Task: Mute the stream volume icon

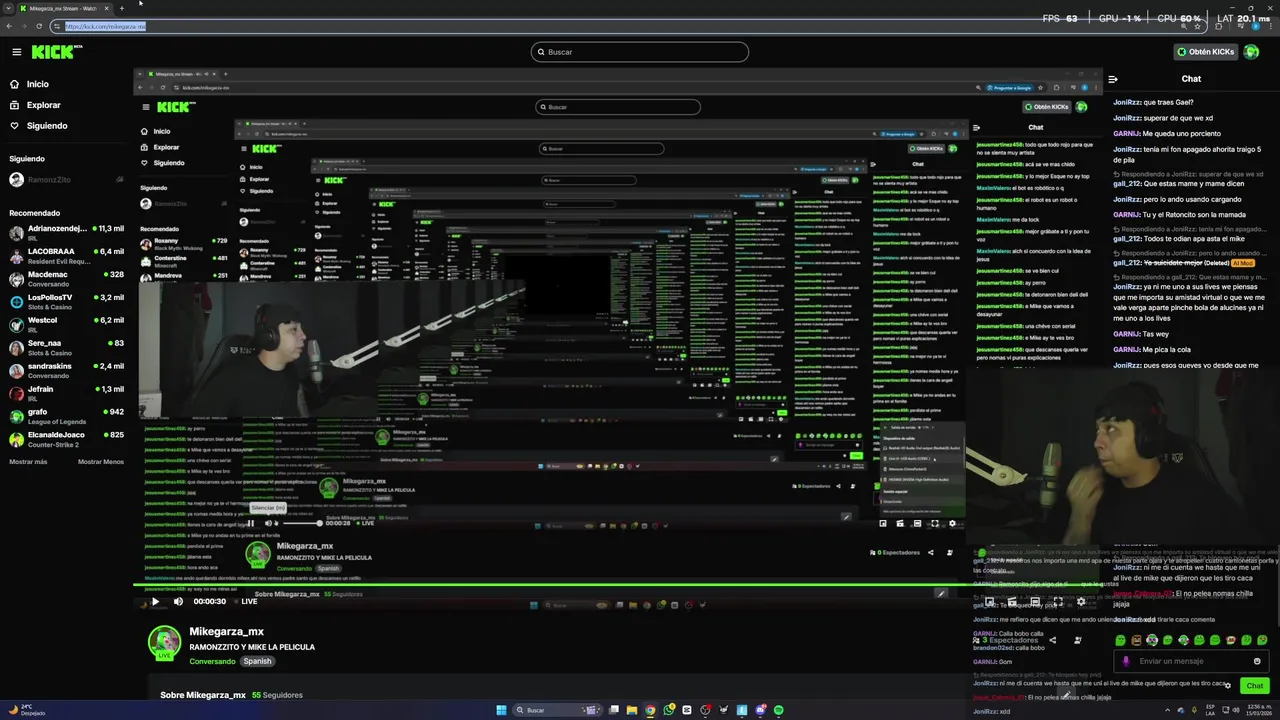Action: tap(178, 601)
